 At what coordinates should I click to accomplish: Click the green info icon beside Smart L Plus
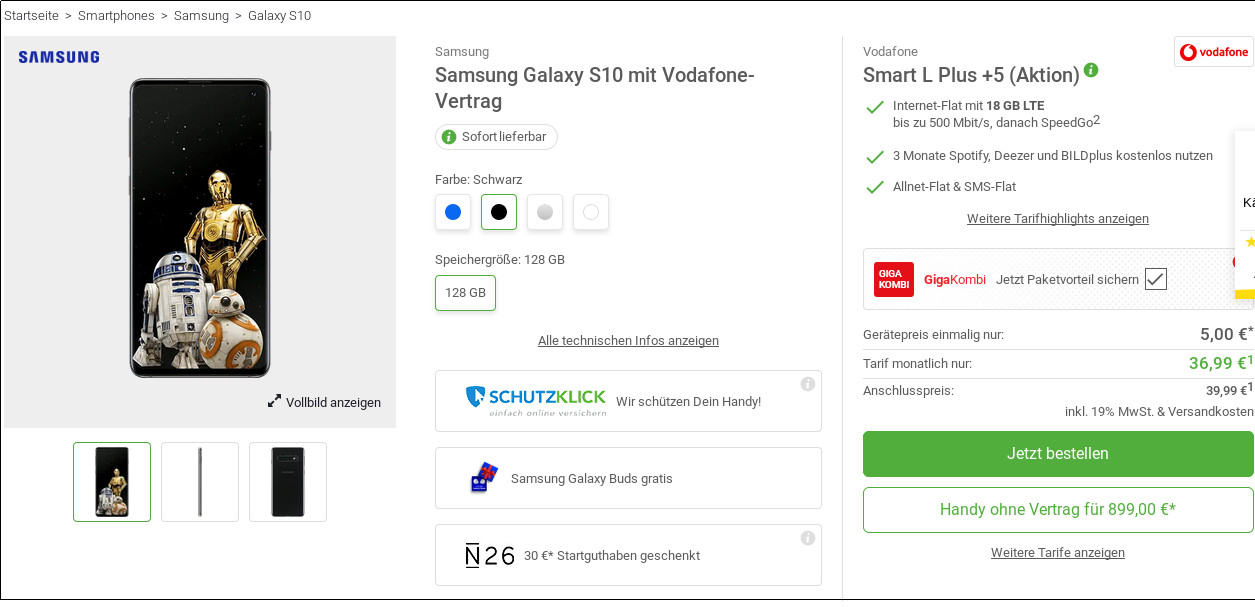click(x=1091, y=70)
